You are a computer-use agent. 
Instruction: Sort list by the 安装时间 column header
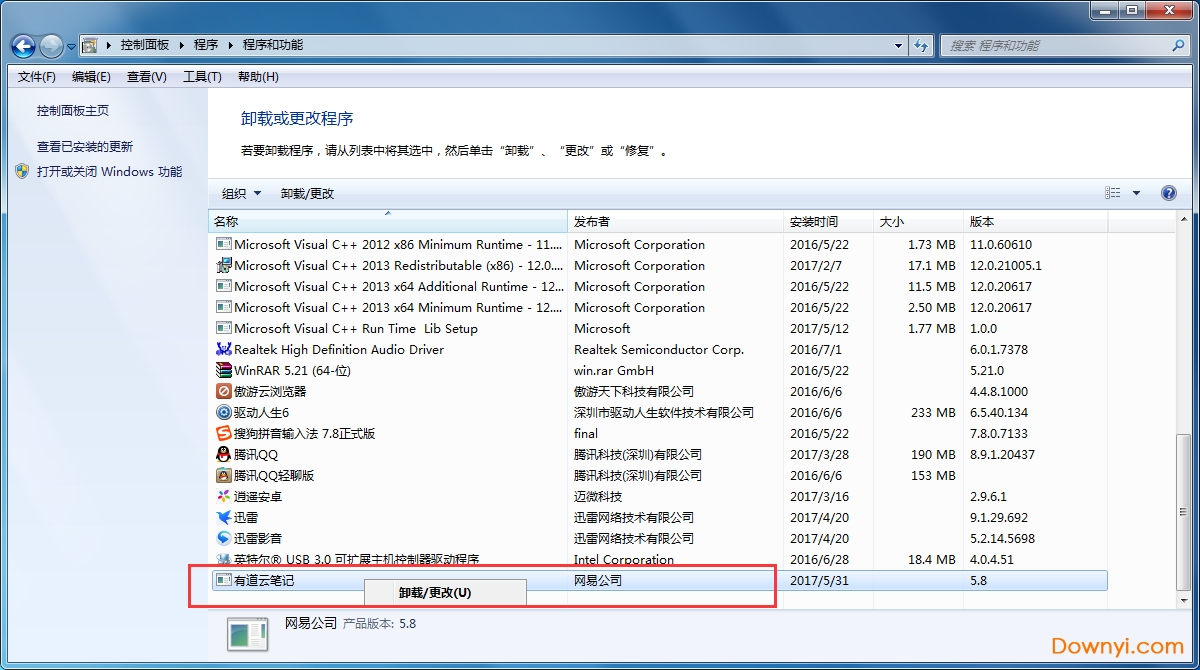click(814, 222)
